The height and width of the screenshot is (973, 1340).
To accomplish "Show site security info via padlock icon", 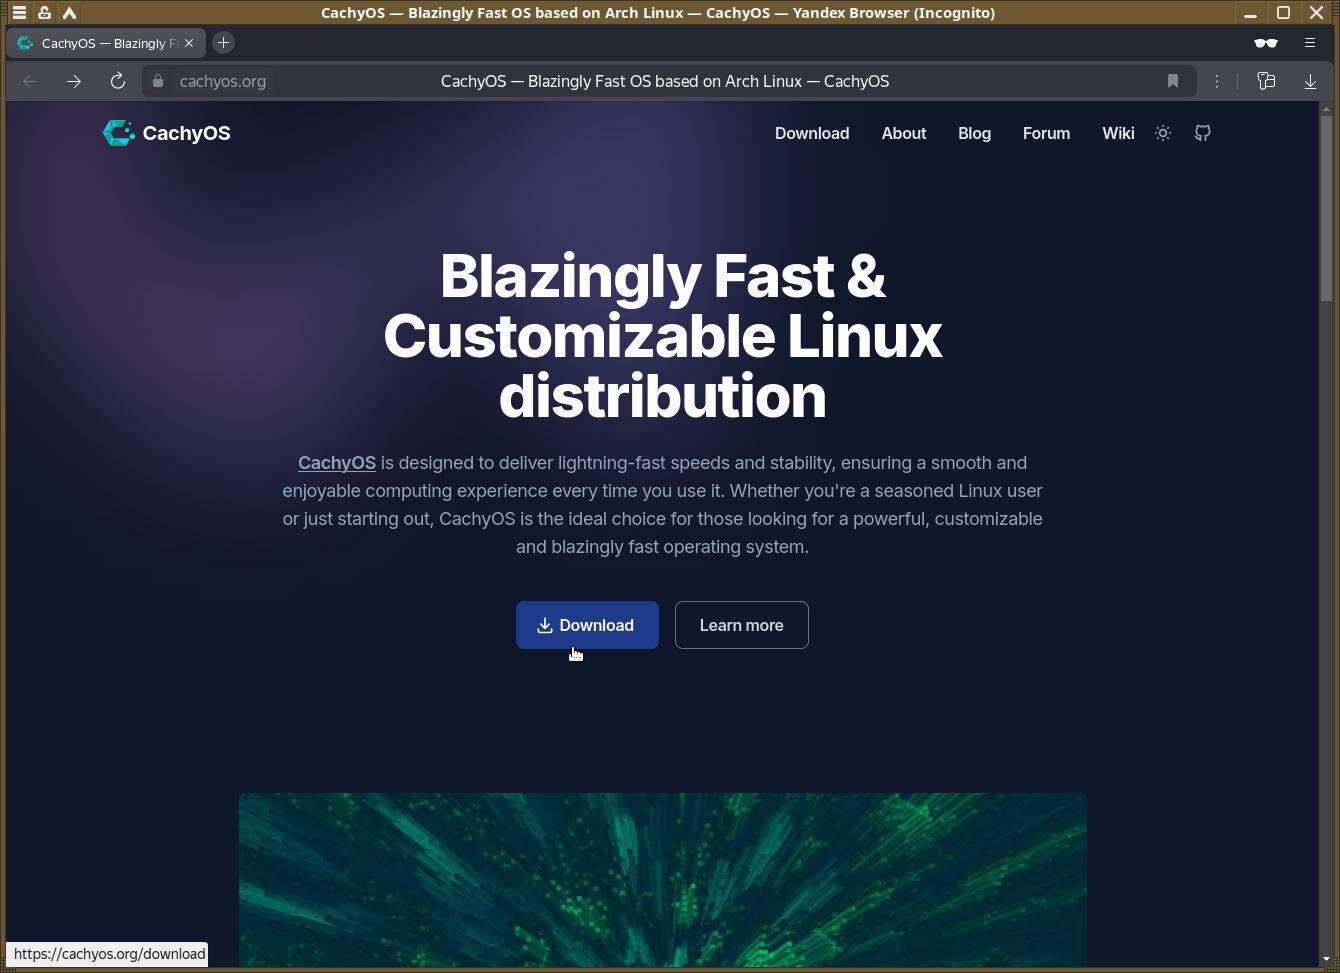I will (158, 81).
